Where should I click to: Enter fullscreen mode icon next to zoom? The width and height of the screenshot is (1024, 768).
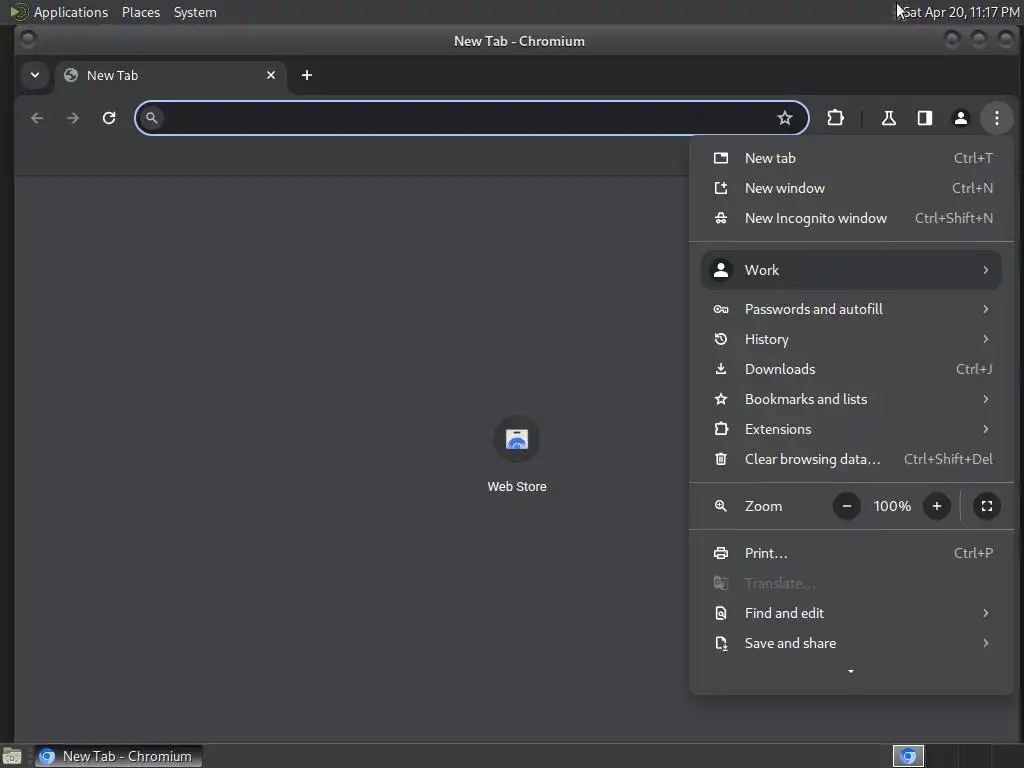(987, 506)
